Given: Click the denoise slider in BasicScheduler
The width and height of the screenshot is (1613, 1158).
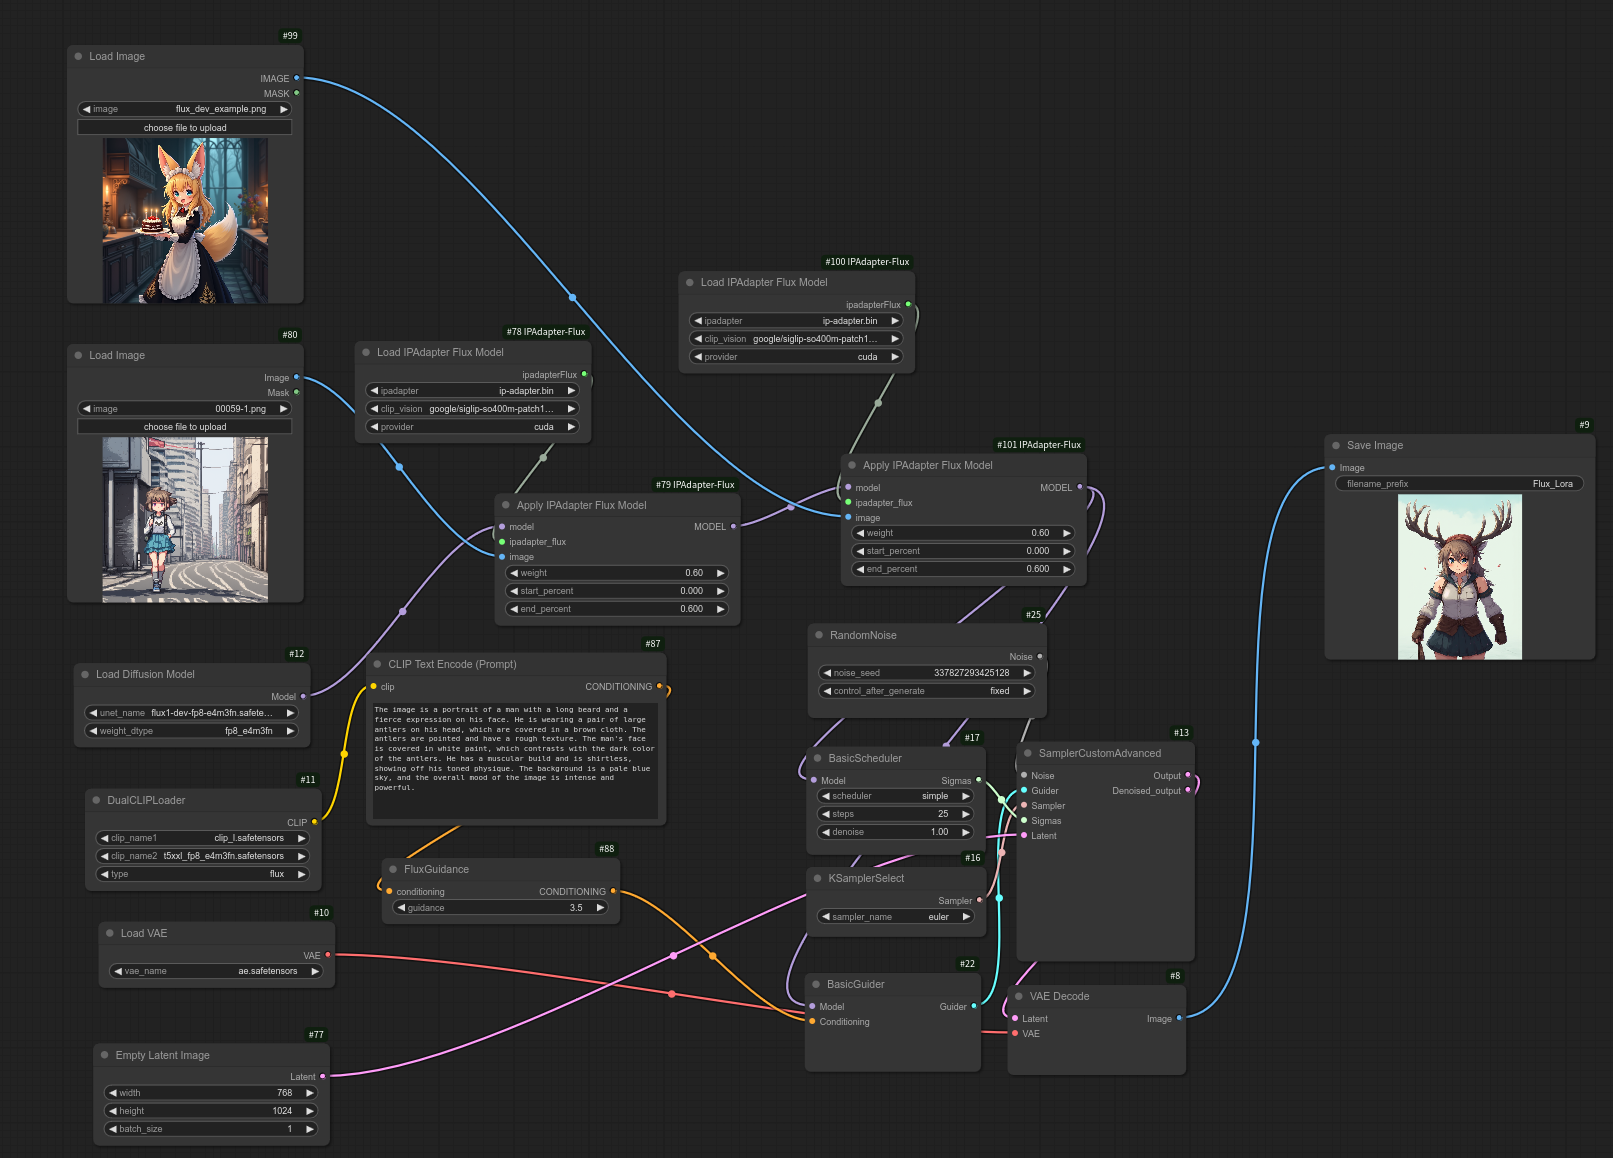Looking at the screenshot, I should tap(895, 832).
